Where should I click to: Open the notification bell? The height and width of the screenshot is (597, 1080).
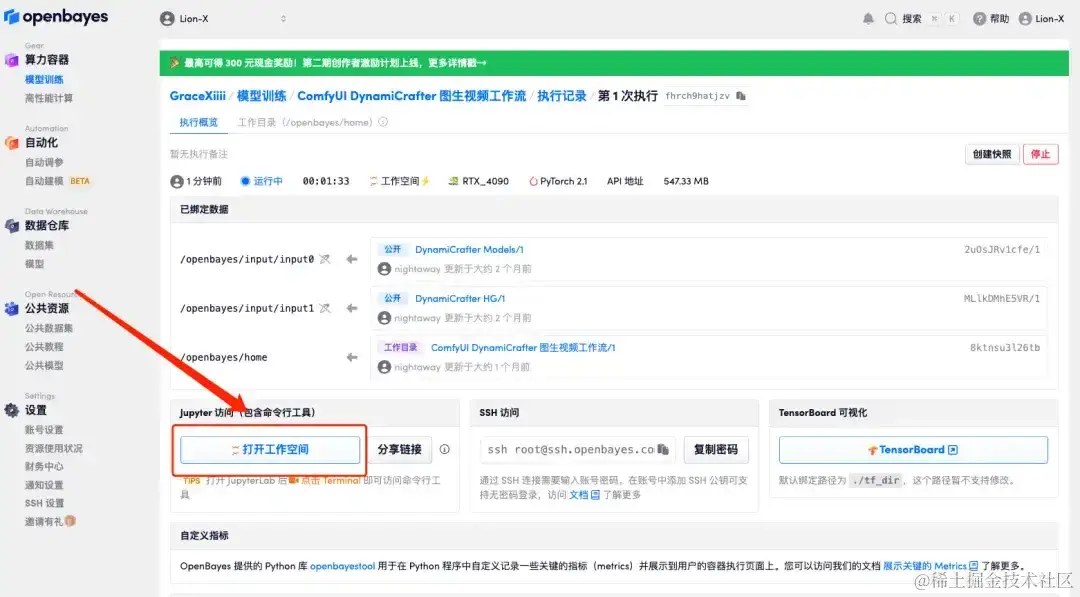868,19
